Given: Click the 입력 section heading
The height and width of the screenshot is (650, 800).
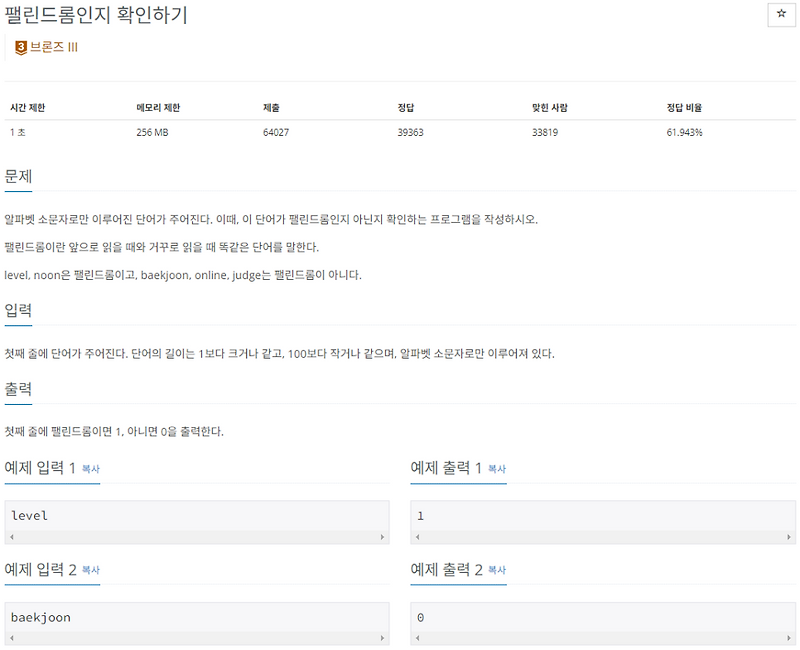Looking at the screenshot, I should tap(17, 310).
